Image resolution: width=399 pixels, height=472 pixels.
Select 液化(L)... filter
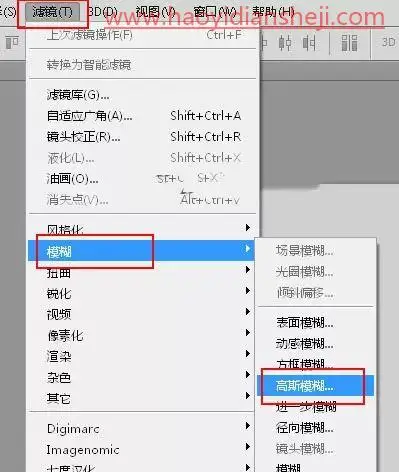point(143,158)
